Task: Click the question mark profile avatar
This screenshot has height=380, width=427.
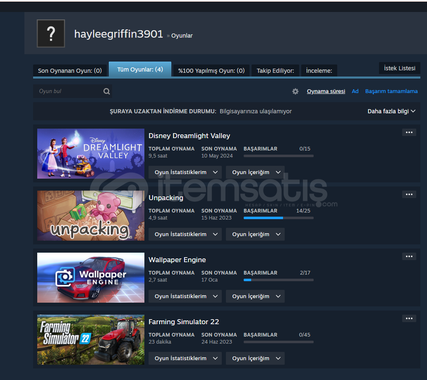Action: (51, 34)
